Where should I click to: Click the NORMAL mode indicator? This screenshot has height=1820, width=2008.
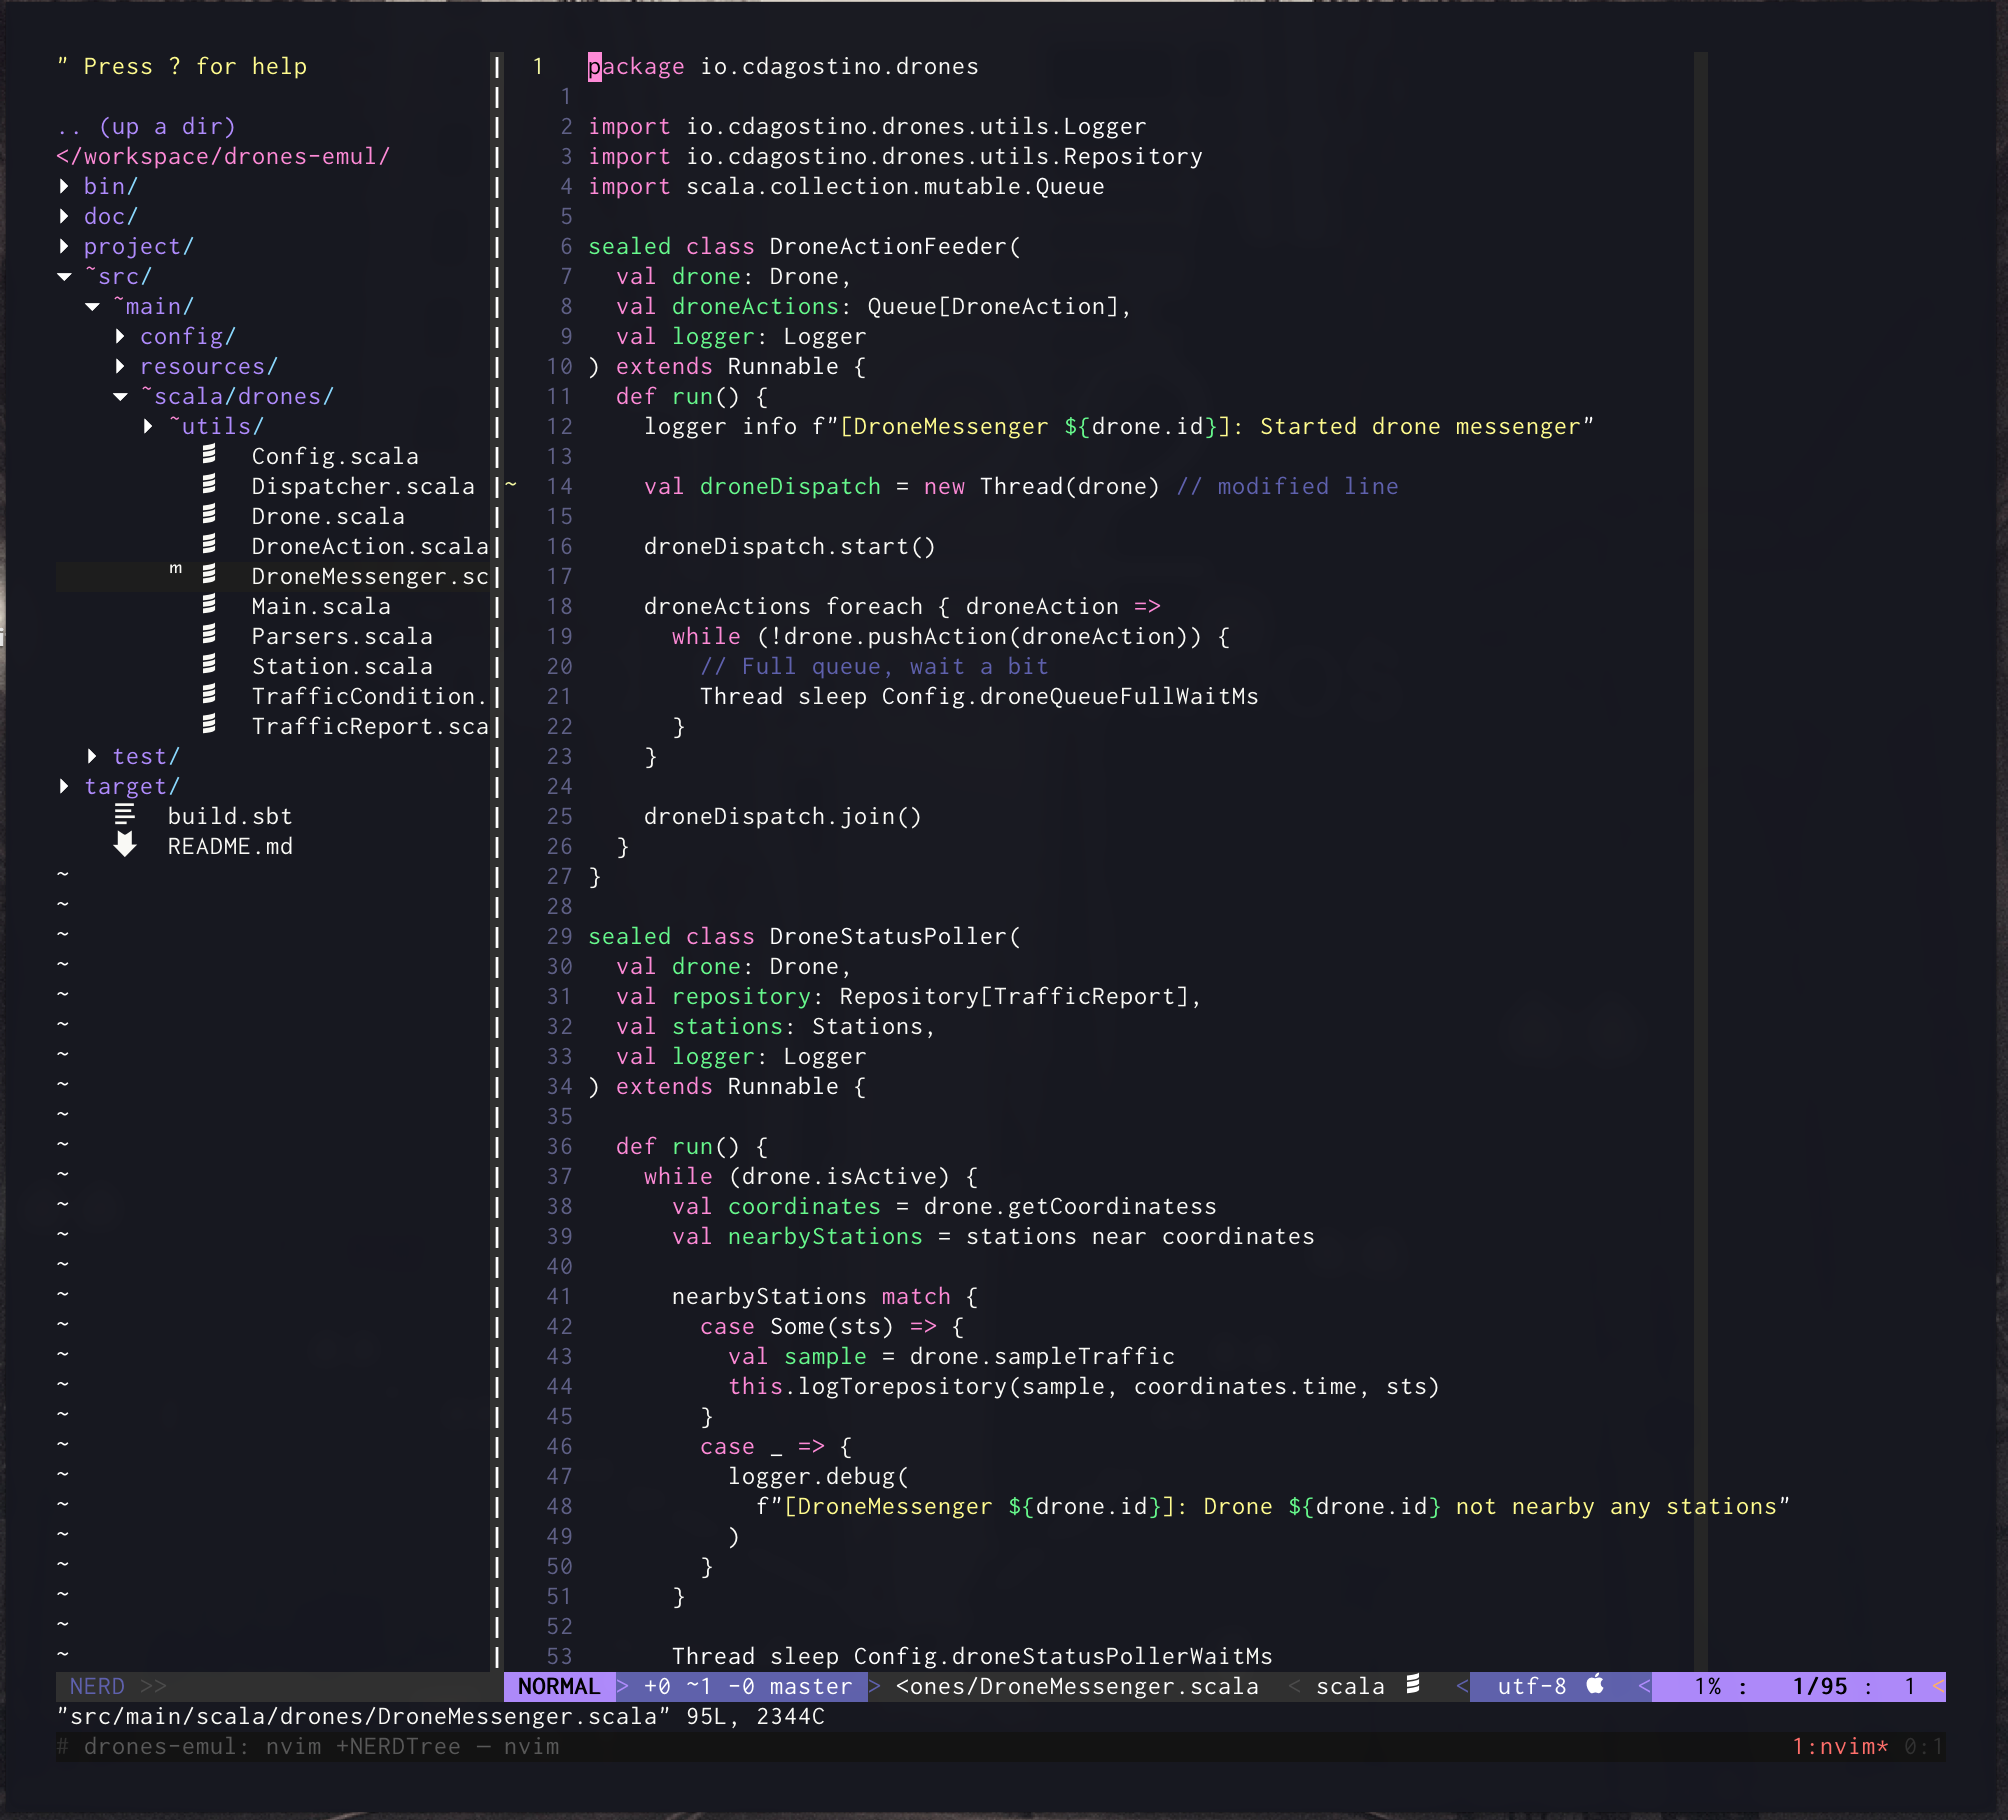(x=559, y=1686)
